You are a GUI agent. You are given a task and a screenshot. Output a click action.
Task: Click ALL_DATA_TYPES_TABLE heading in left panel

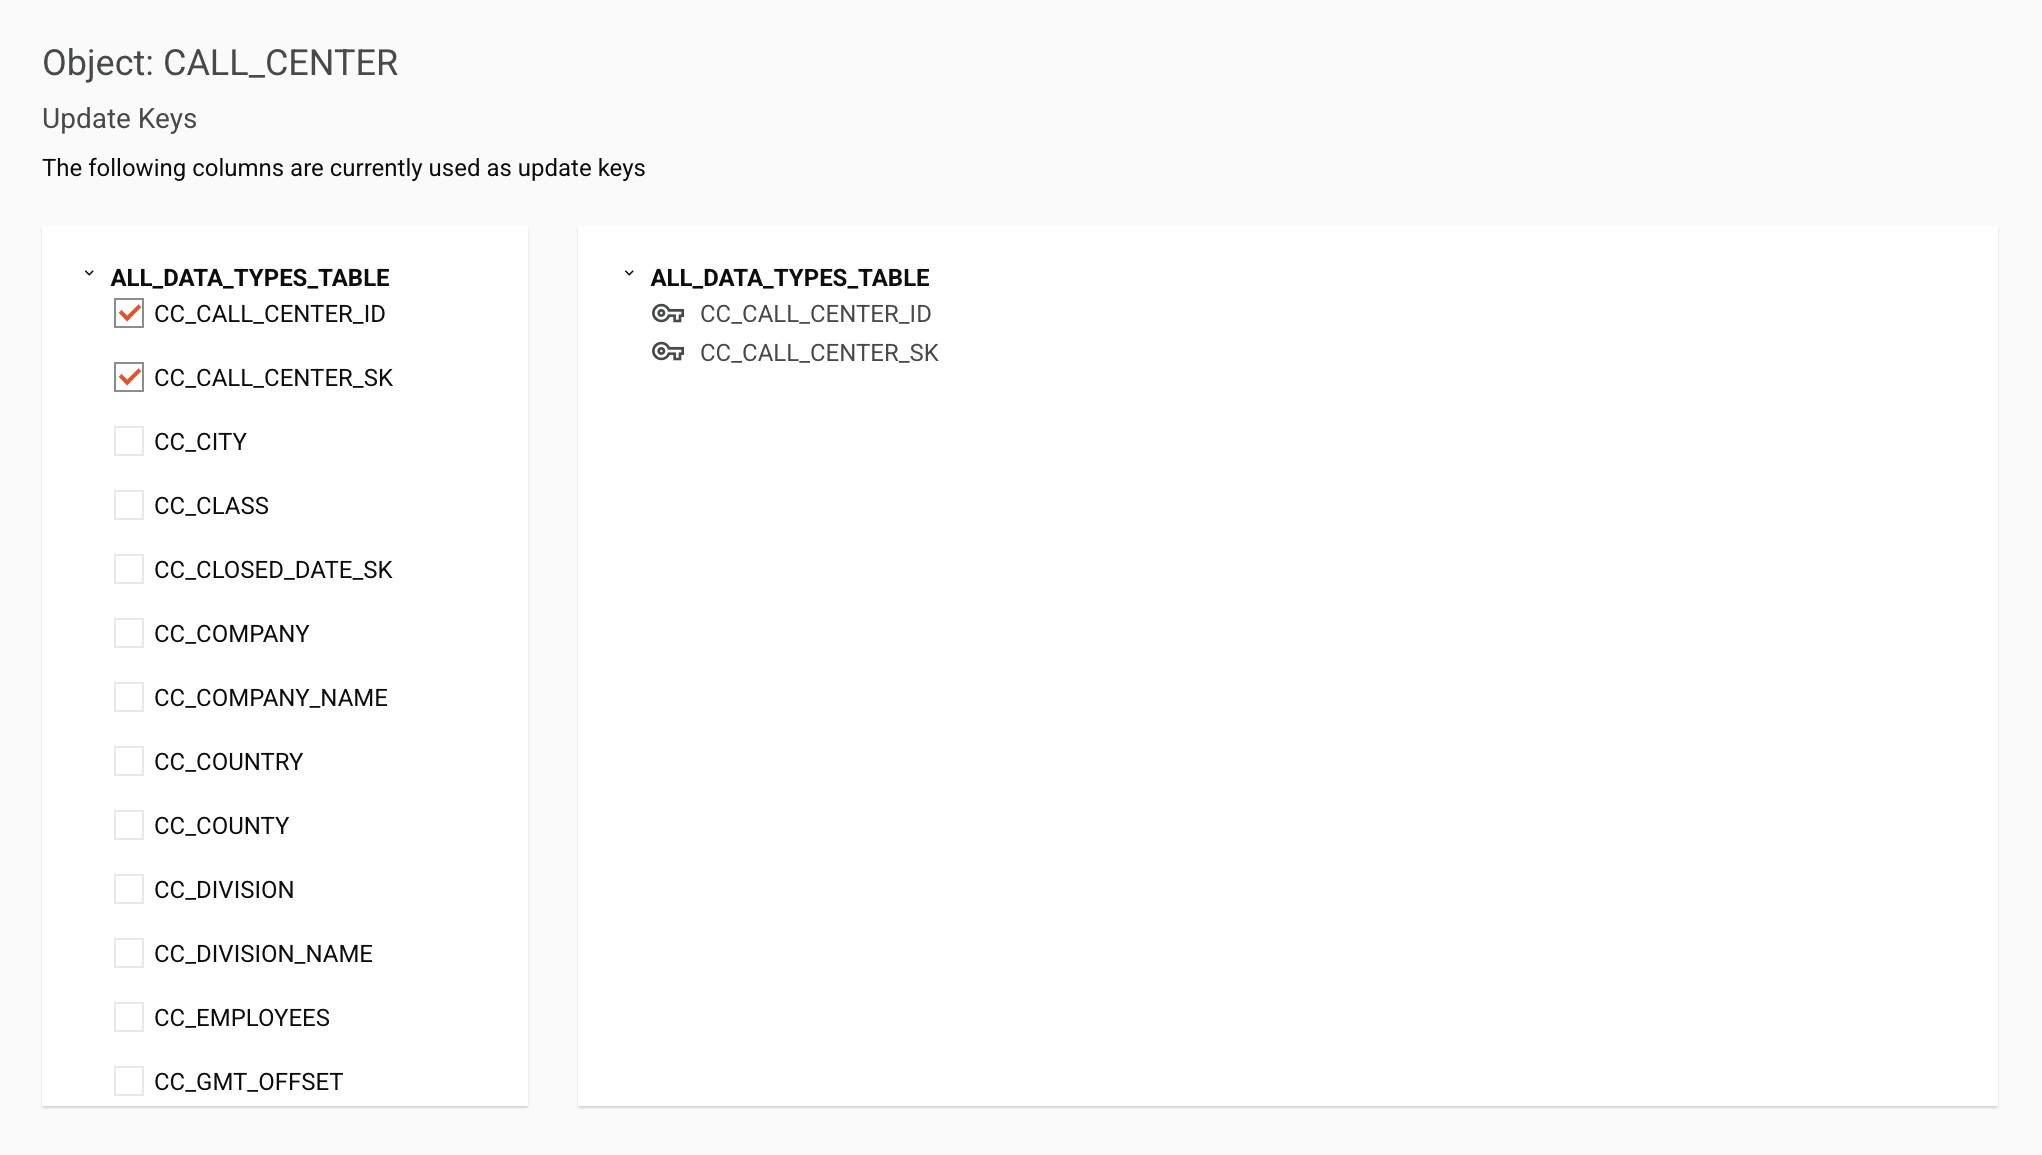[x=249, y=278]
